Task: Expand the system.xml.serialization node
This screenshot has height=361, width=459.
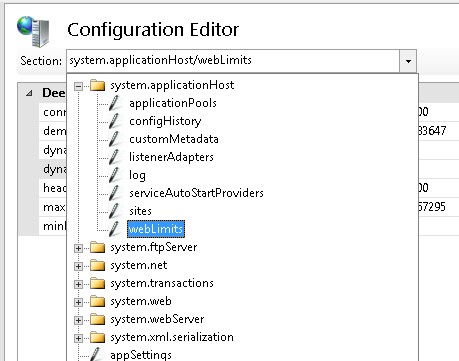Action: [x=78, y=338]
